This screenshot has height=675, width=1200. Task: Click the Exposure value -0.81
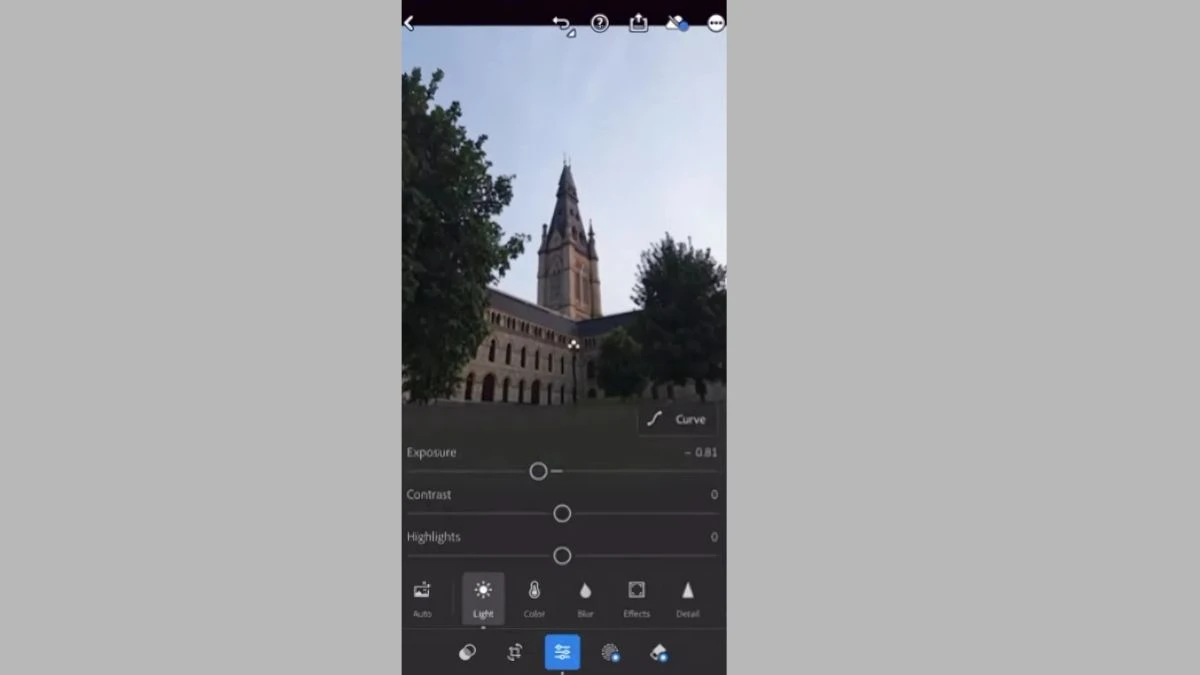point(701,452)
